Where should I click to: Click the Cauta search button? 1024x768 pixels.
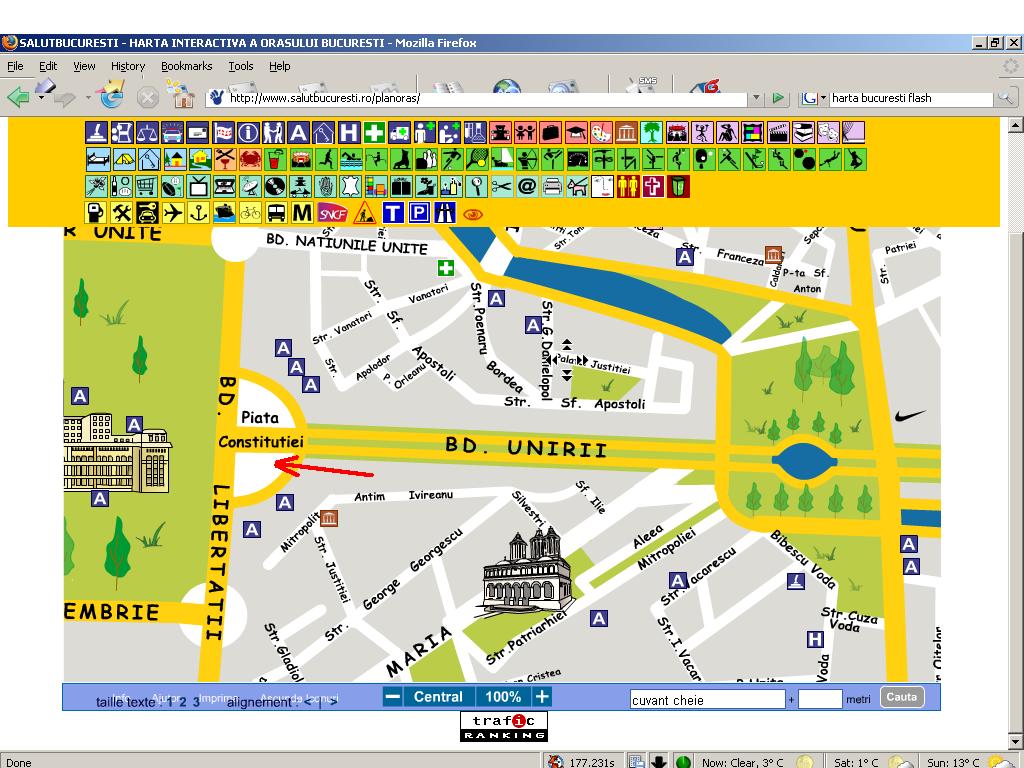pyautogui.click(x=901, y=697)
